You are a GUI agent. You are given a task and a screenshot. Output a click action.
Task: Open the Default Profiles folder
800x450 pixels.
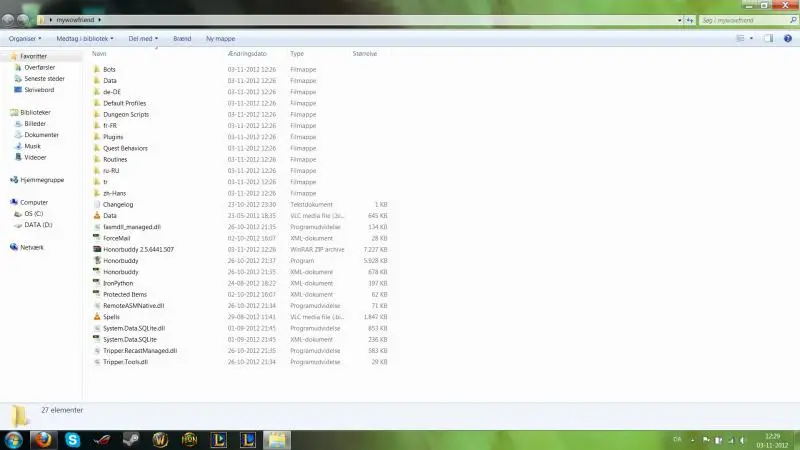(x=124, y=103)
